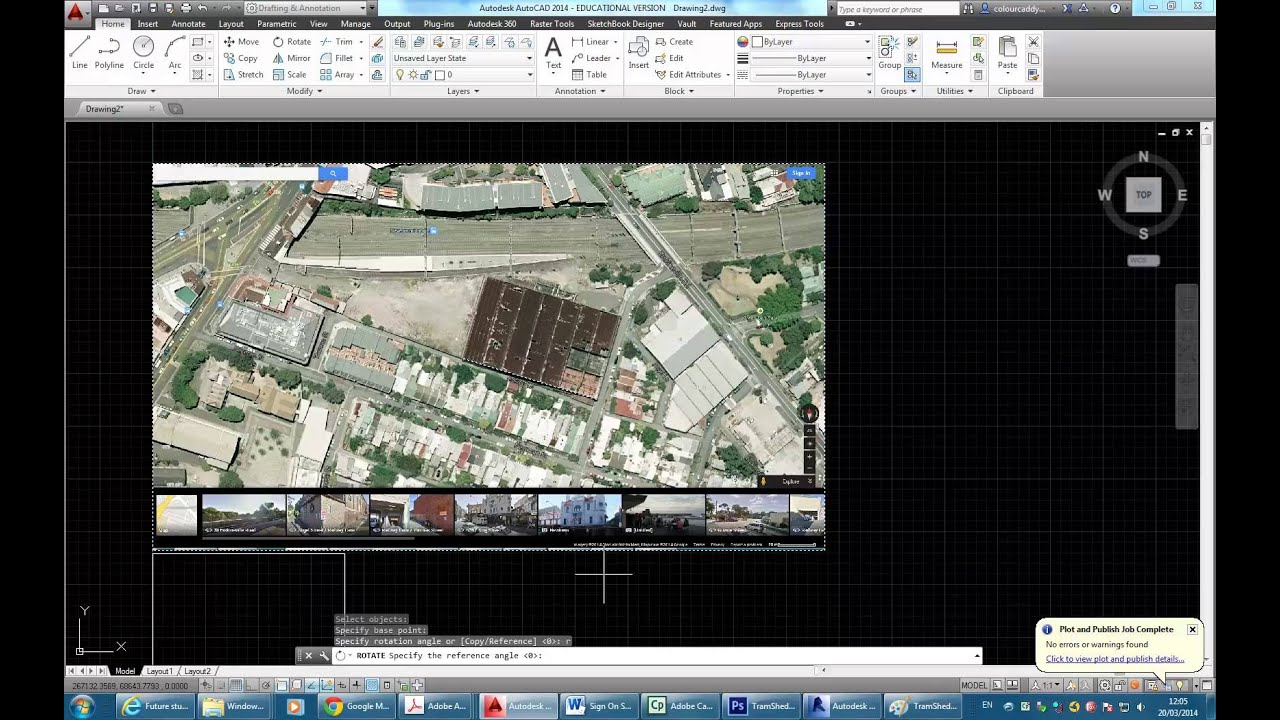The width and height of the screenshot is (1280, 720).
Task: Choose the Stretch tool
Action: pyautogui.click(x=243, y=74)
